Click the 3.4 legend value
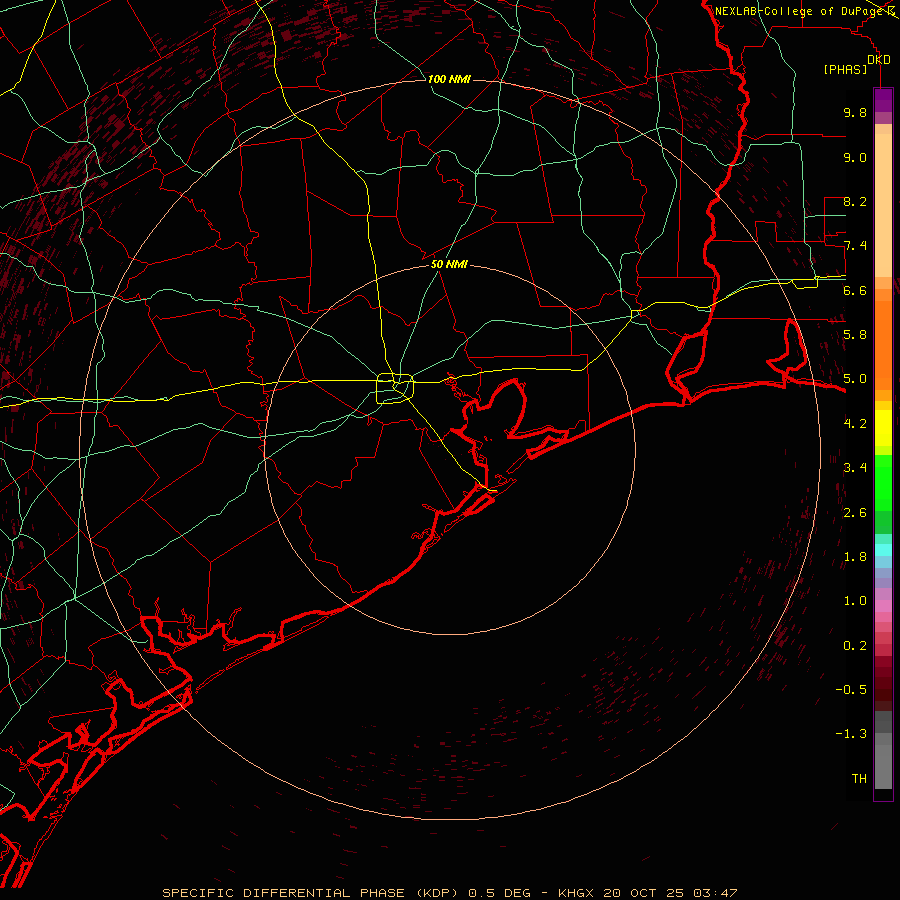 pyautogui.click(x=855, y=467)
